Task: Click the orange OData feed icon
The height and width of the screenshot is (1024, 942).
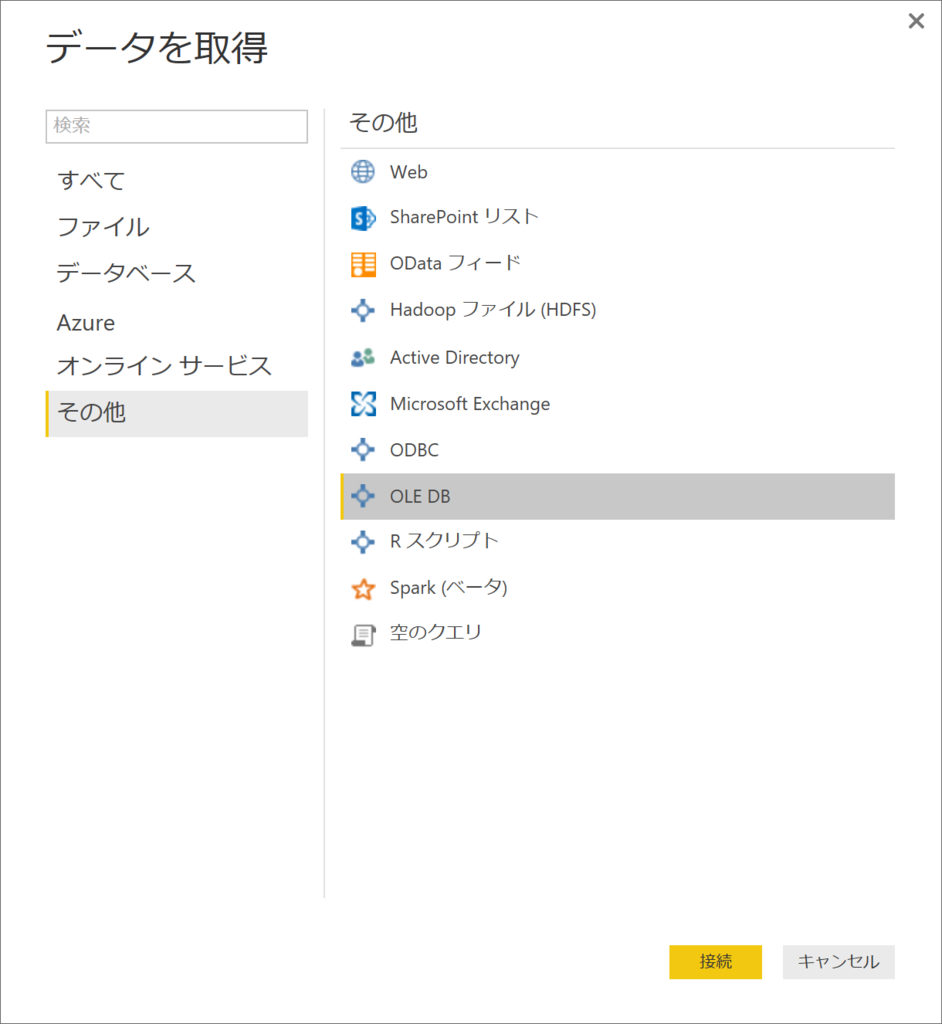Action: (x=363, y=264)
